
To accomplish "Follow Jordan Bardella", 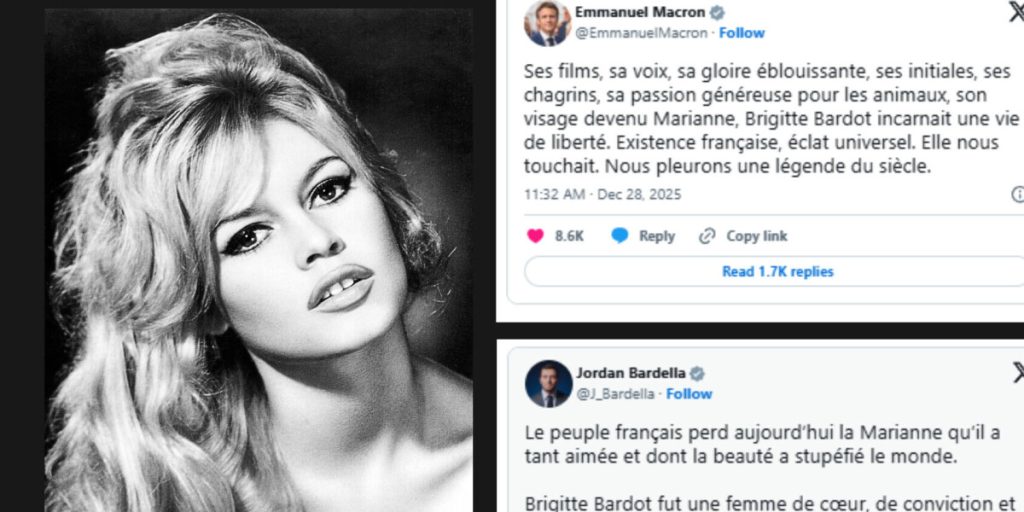I will pos(689,394).
